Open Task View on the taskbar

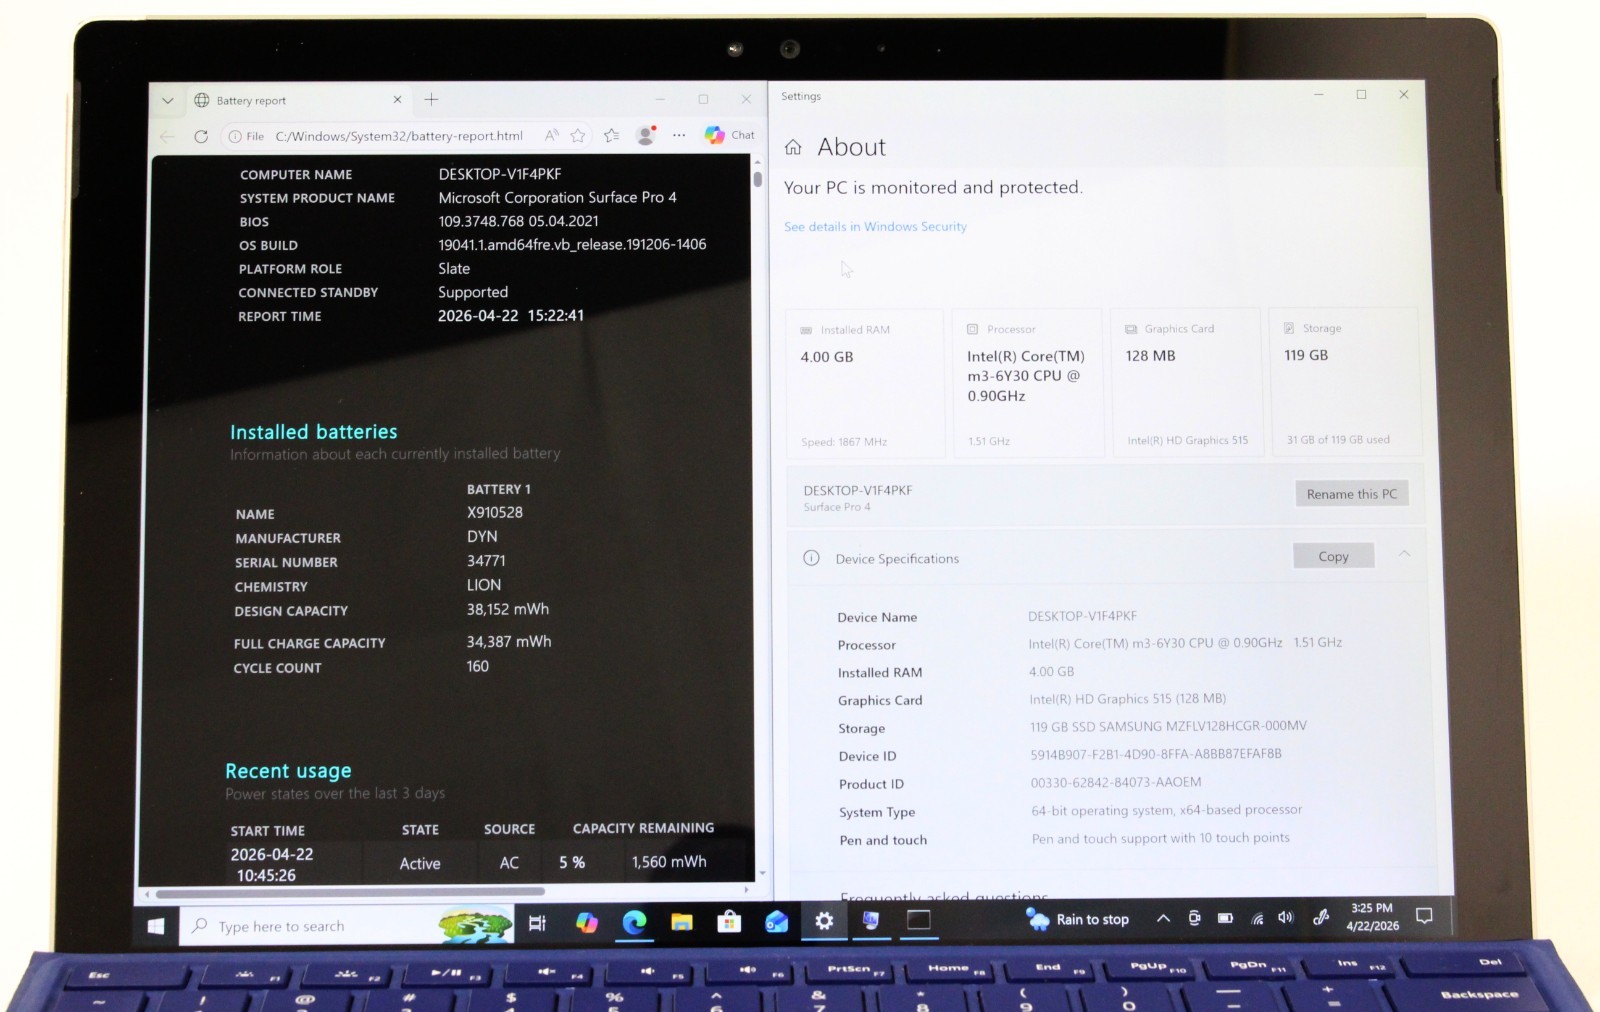(537, 923)
